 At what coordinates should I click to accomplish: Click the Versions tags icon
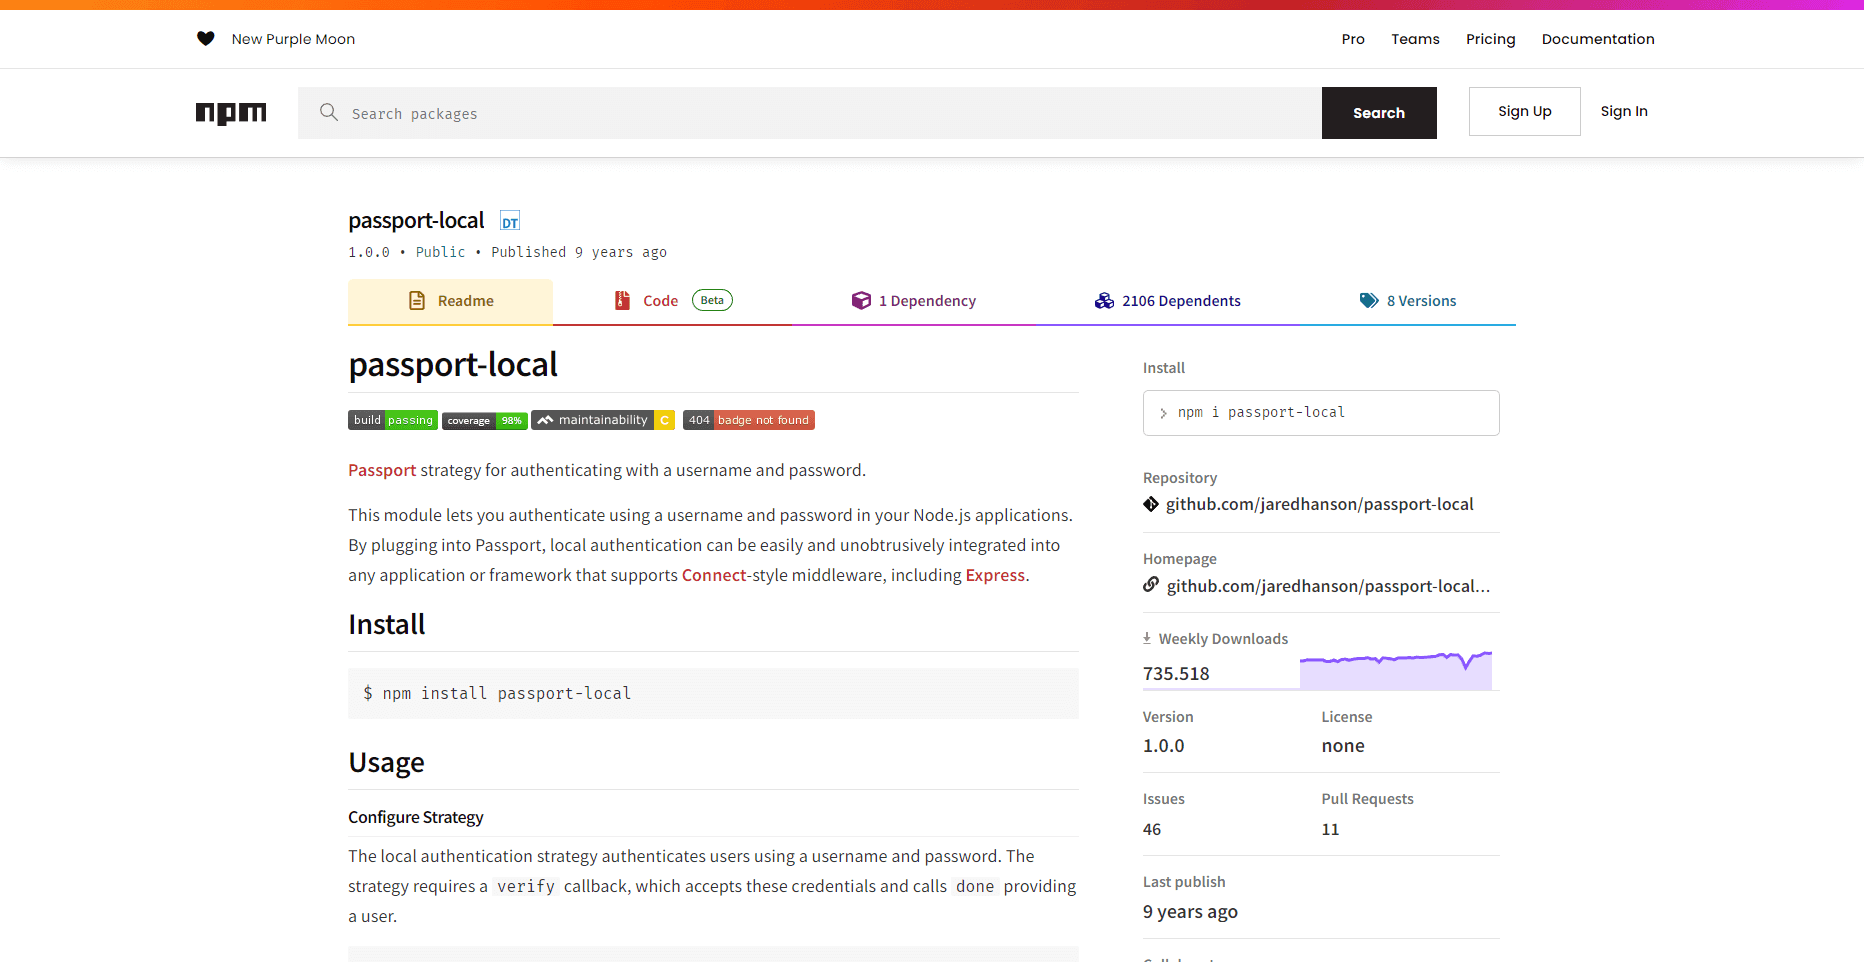pos(1369,301)
